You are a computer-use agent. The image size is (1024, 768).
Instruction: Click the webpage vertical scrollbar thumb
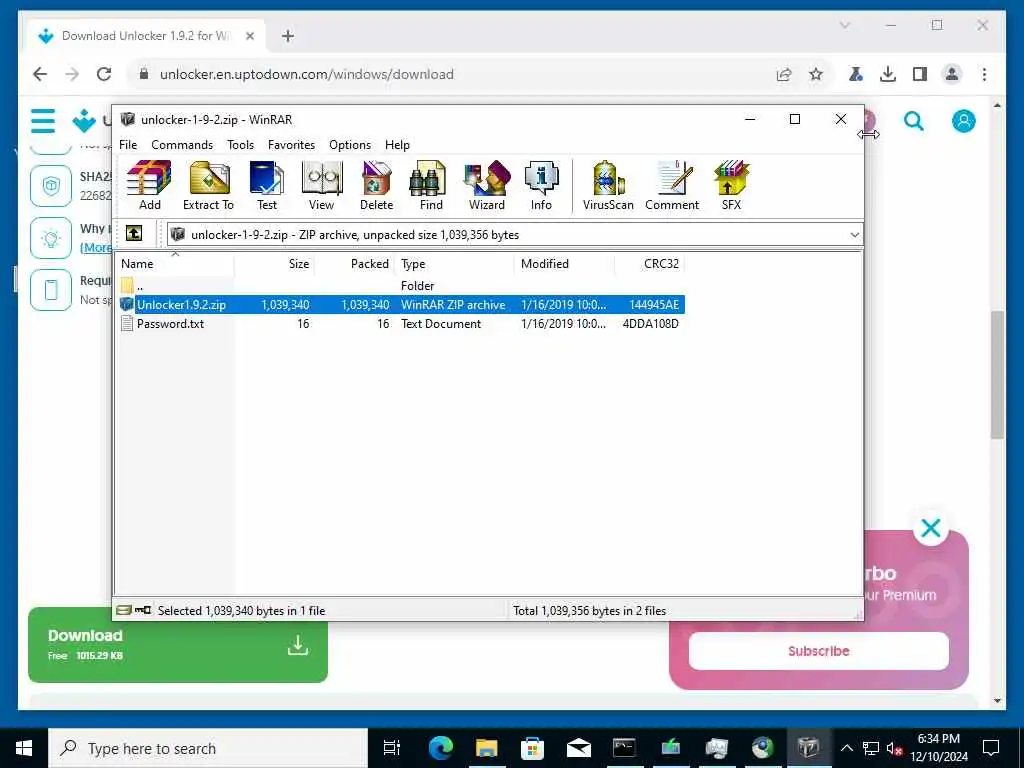(997, 376)
